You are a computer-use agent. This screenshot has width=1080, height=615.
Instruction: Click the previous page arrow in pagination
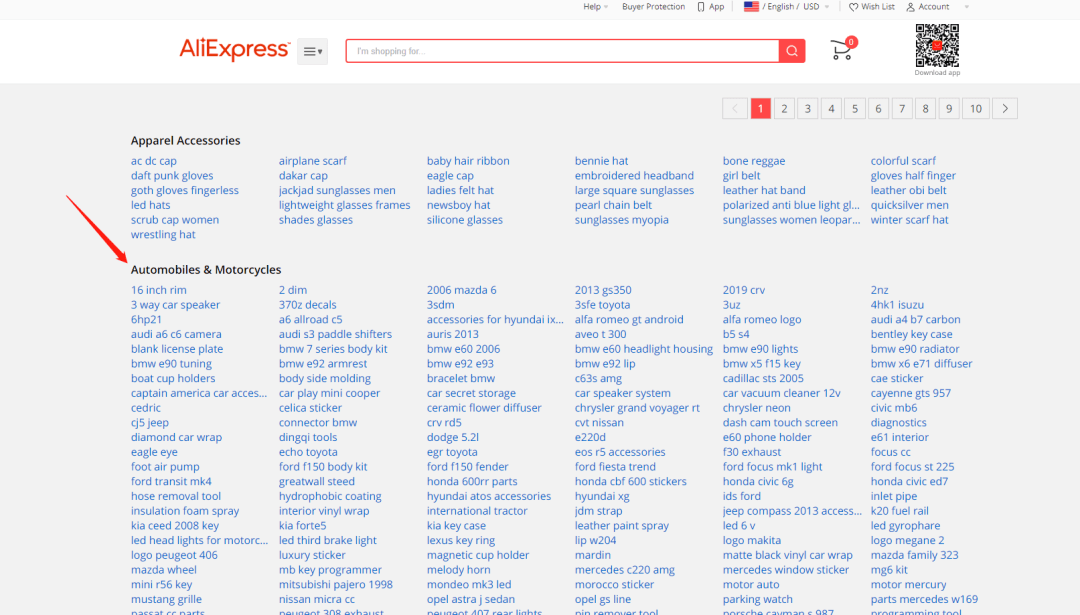[x=735, y=108]
